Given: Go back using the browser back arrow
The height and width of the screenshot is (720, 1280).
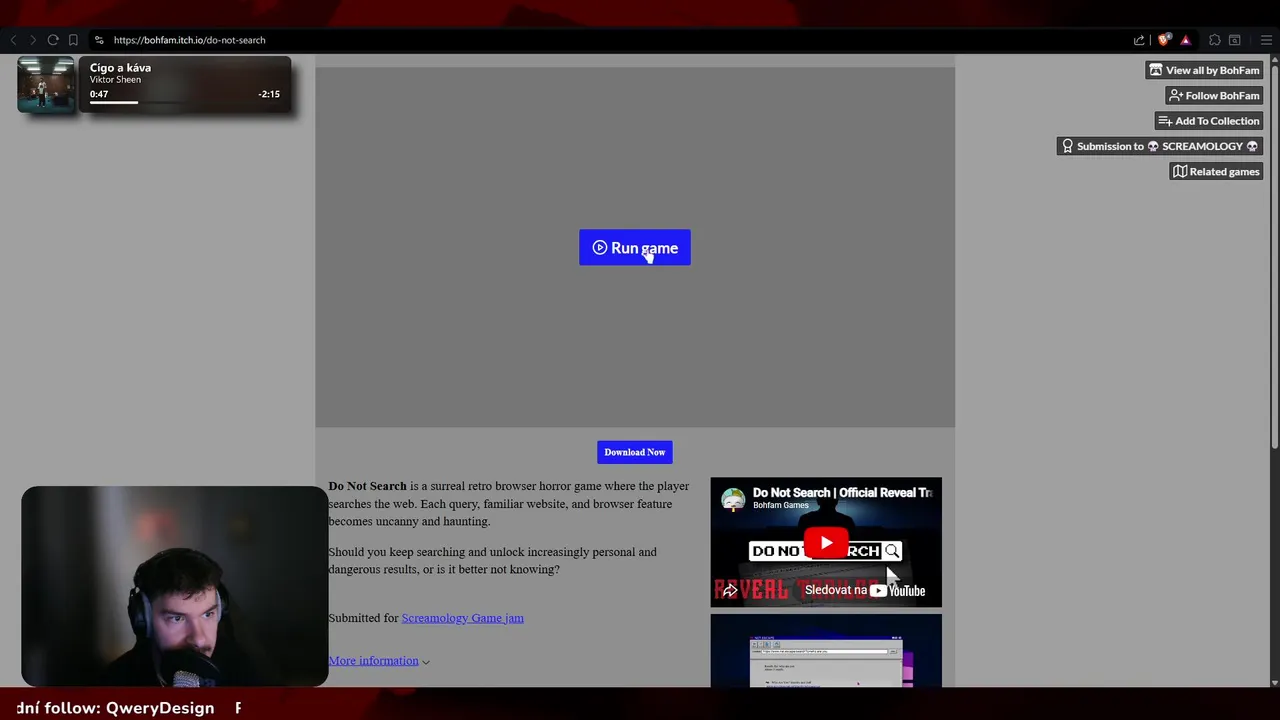Looking at the screenshot, I should 13,40.
